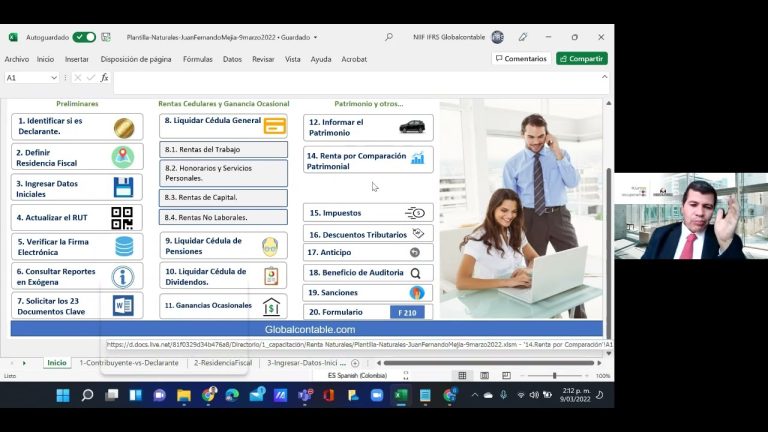The image size is (768, 432).
Task: Switch to Page Break Preview in status bar
Action: 506,376
